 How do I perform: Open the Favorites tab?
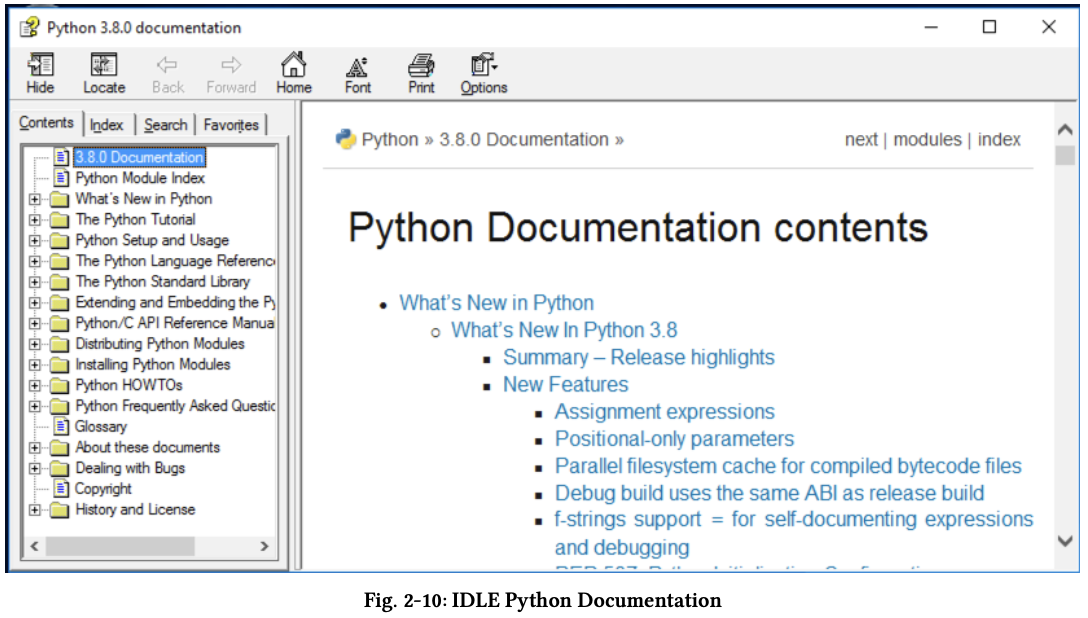point(231,125)
